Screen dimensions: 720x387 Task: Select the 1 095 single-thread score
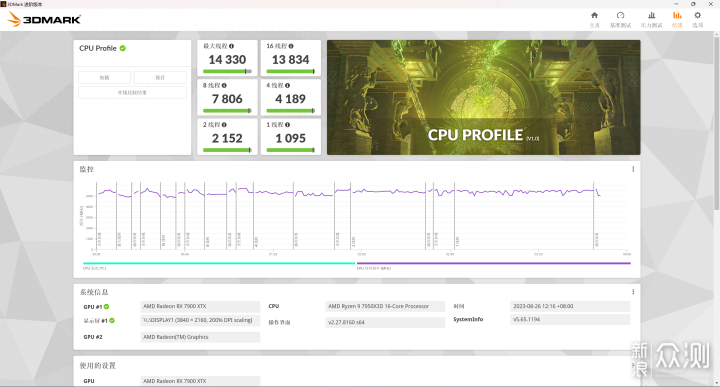pos(291,138)
